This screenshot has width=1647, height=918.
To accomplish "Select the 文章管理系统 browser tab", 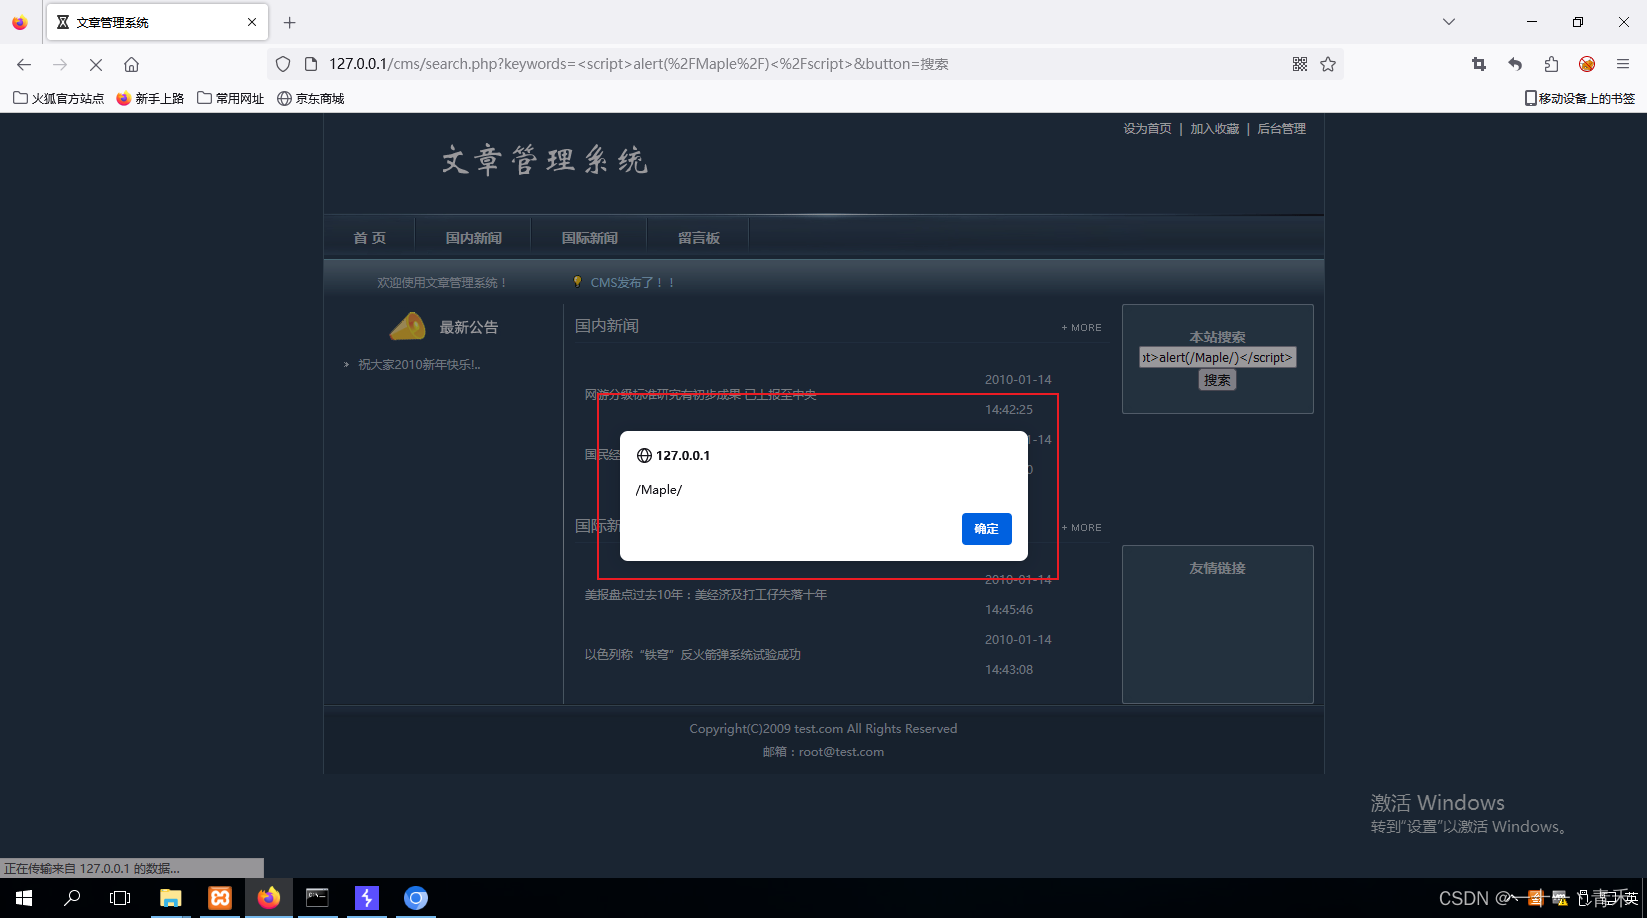I will [x=157, y=22].
